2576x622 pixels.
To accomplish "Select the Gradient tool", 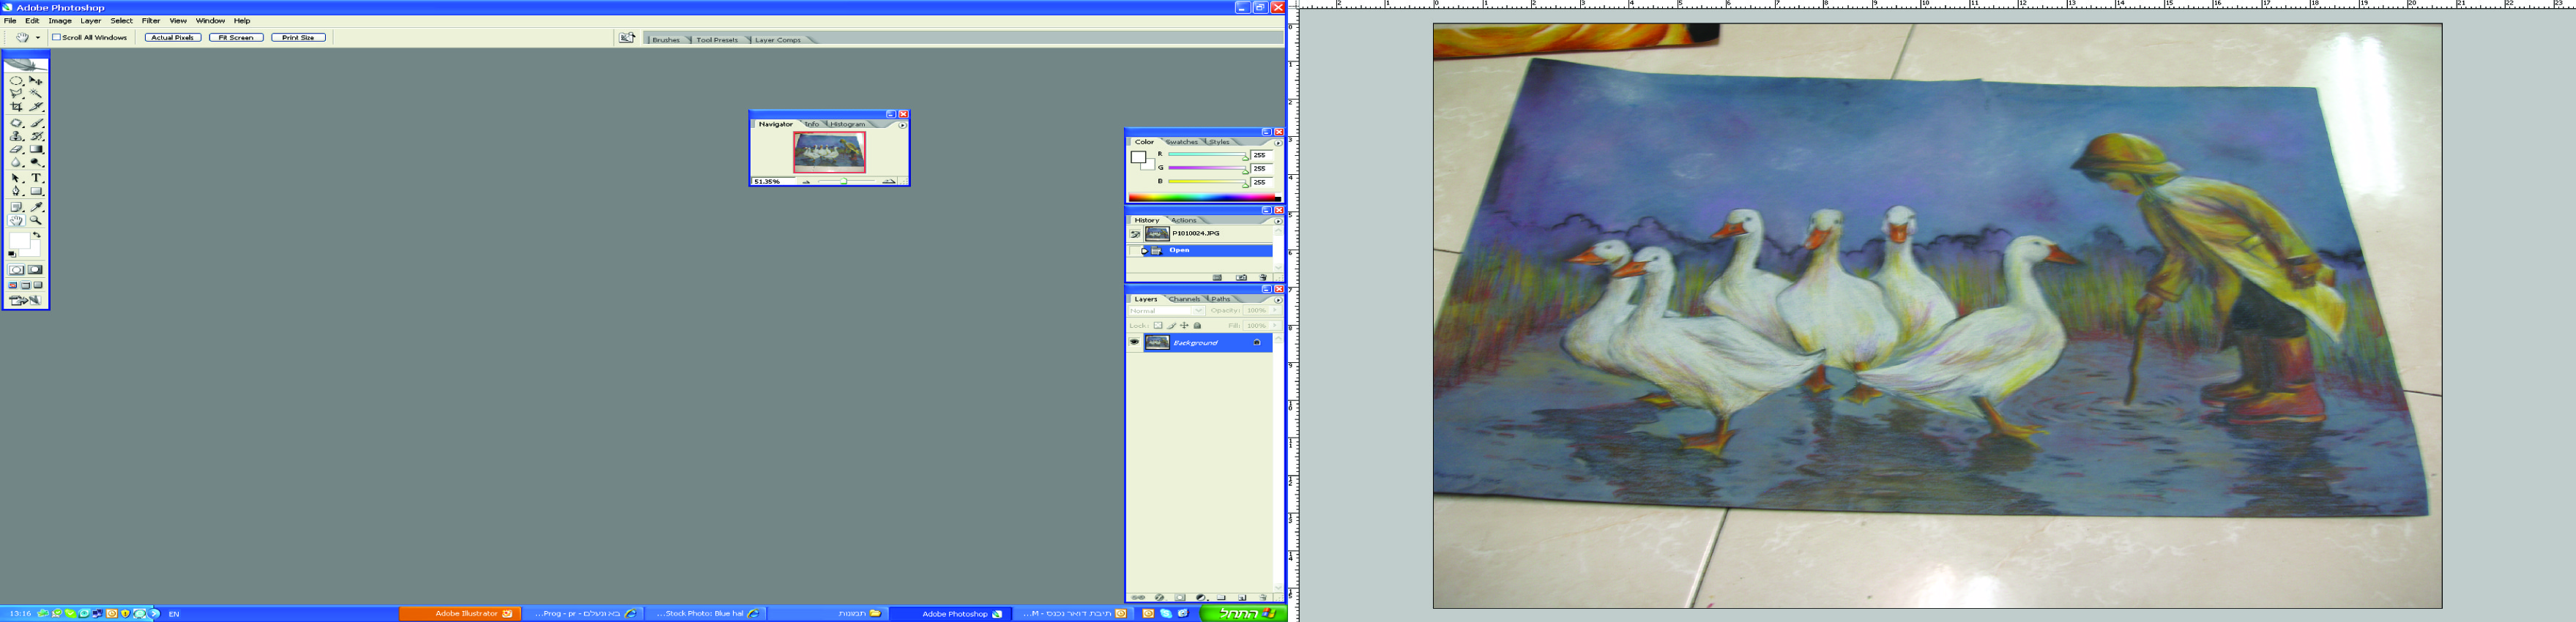I will (x=36, y=149).
